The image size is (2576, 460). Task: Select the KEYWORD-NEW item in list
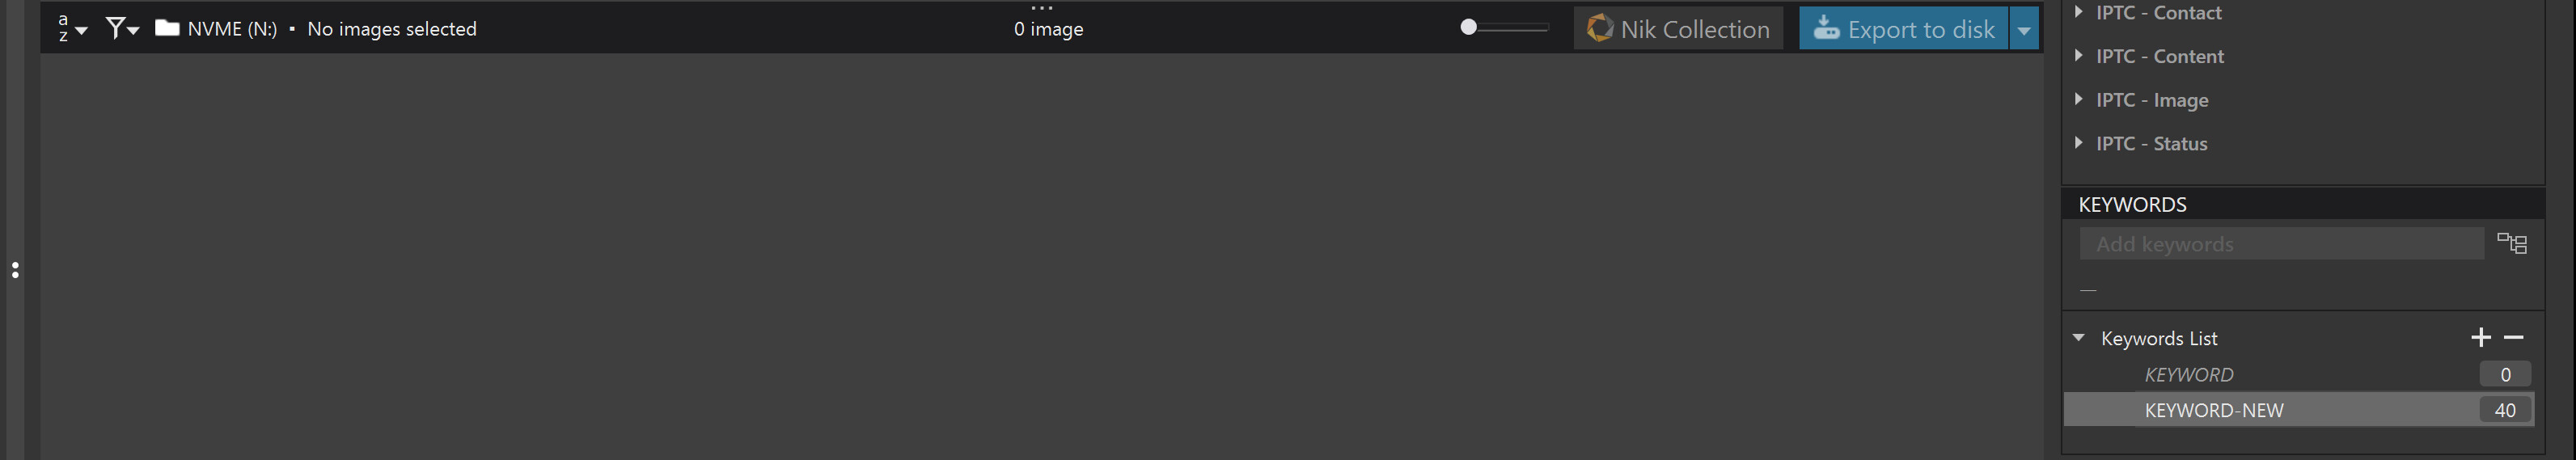[2214, 410]
